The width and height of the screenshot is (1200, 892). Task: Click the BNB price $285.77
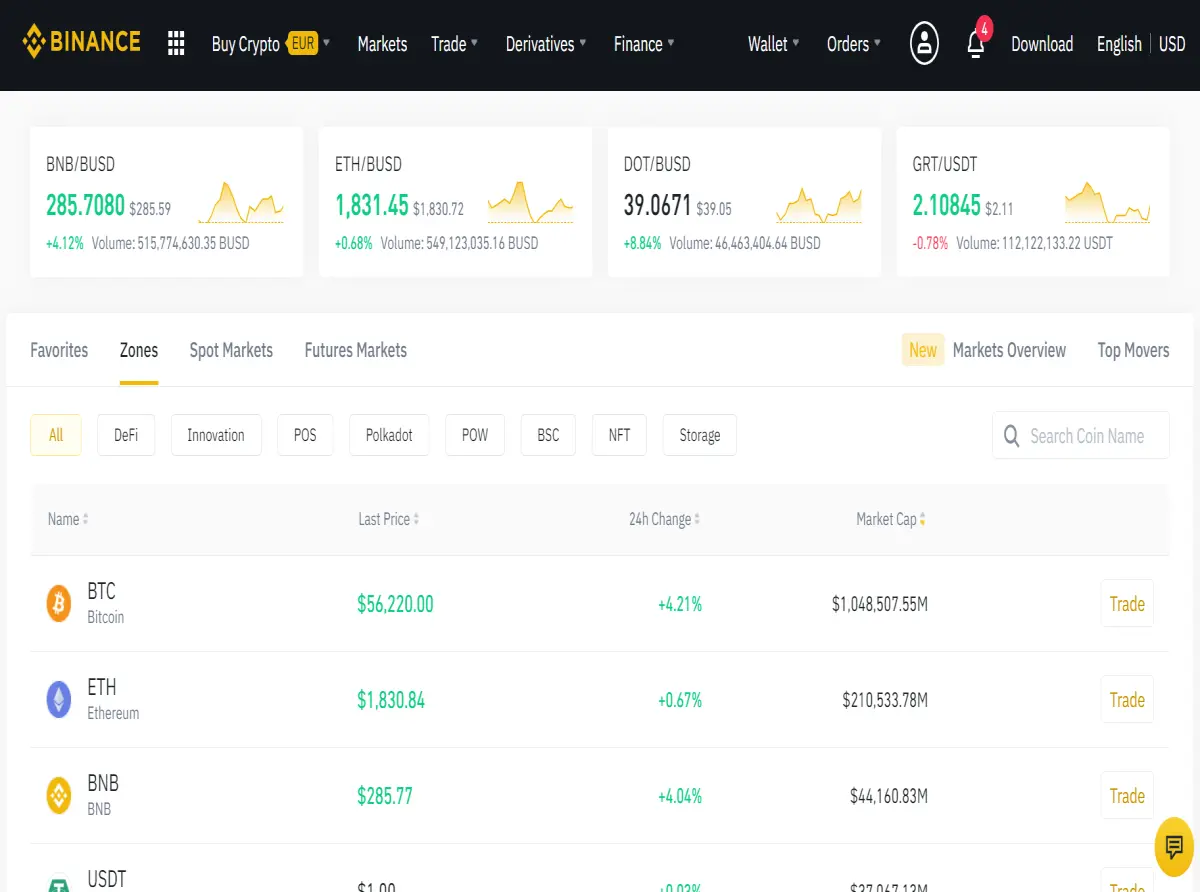385,796
